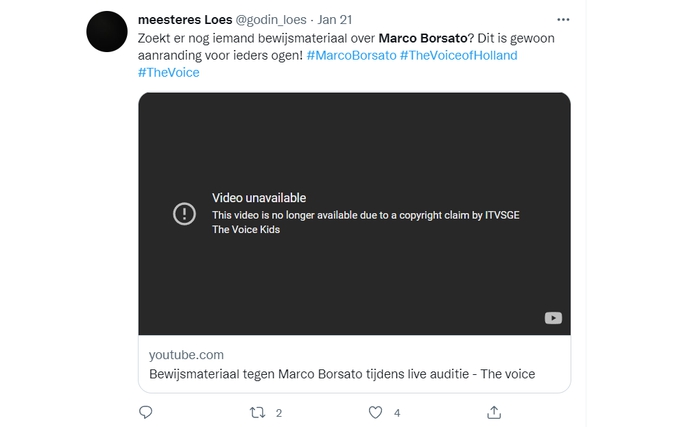Image resolution: width=692 pixels, height=427 pixels.
Task: Open the @godin_loes handle
Action: coord(271,20)
